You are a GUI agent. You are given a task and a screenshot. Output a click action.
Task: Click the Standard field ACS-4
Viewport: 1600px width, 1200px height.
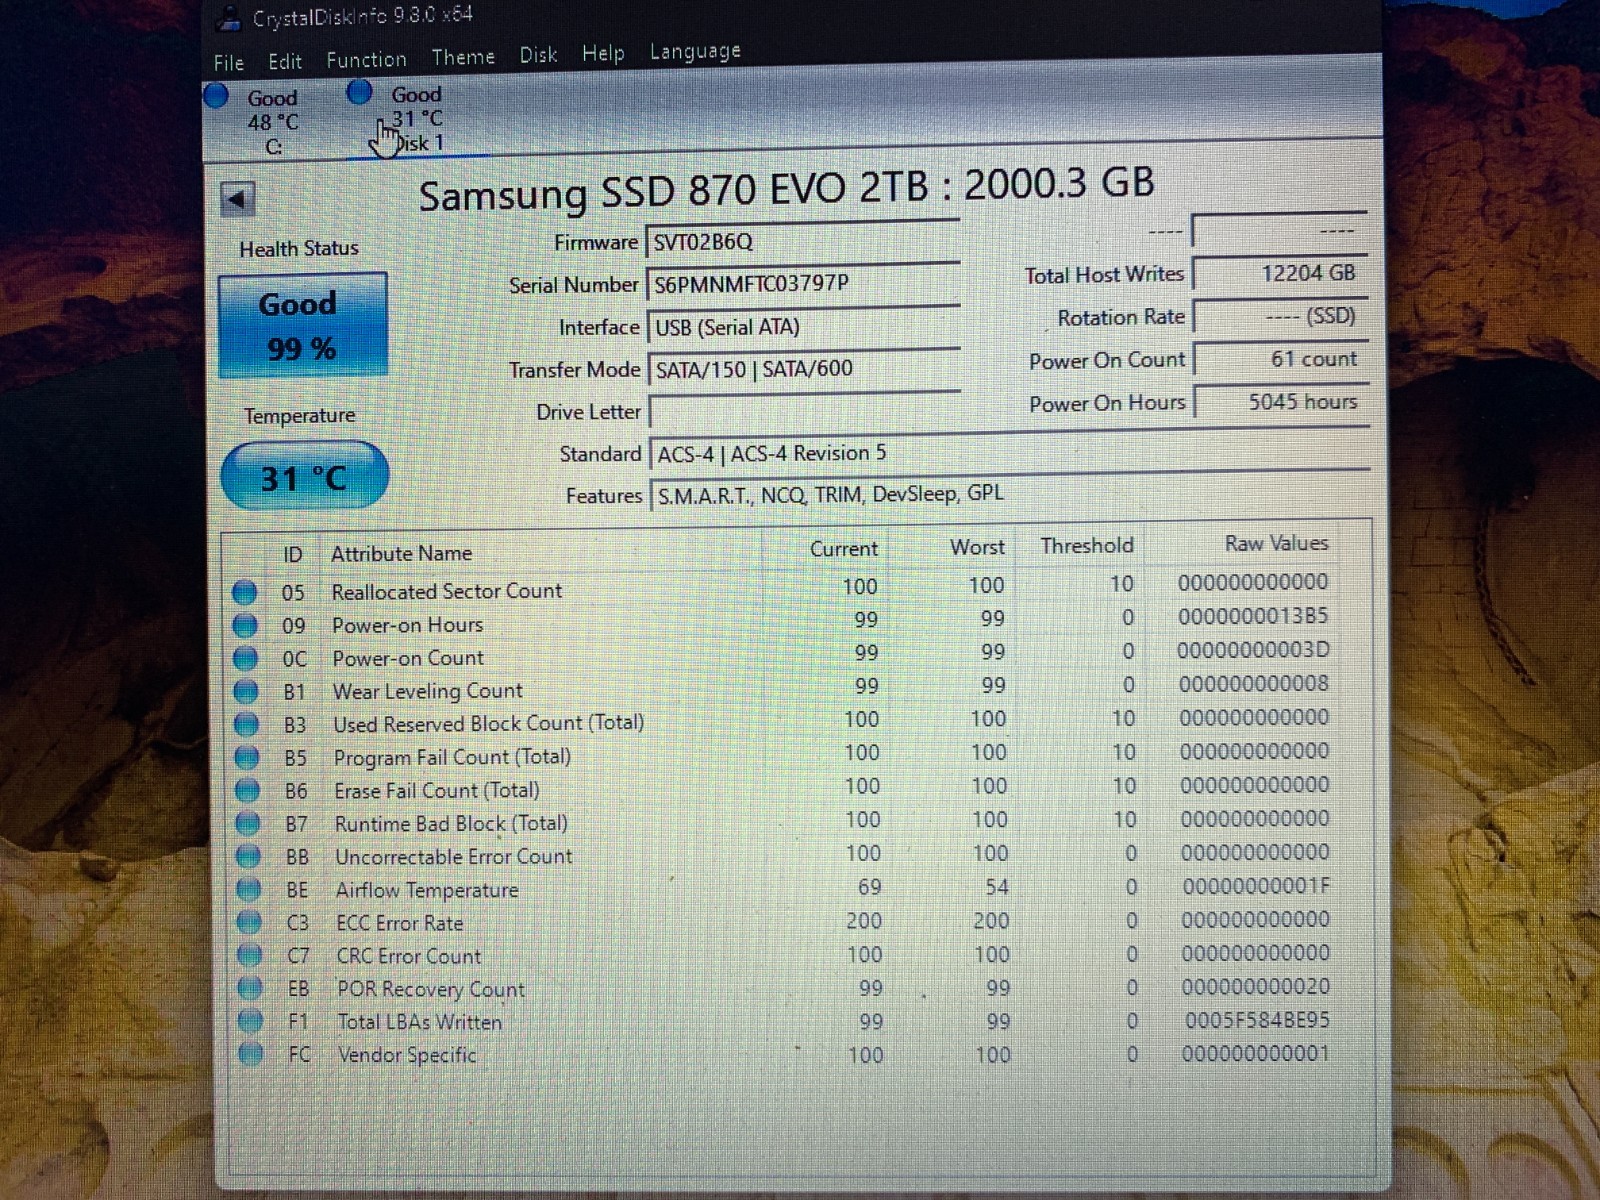pyautogui.click(x=1008, y=452)
